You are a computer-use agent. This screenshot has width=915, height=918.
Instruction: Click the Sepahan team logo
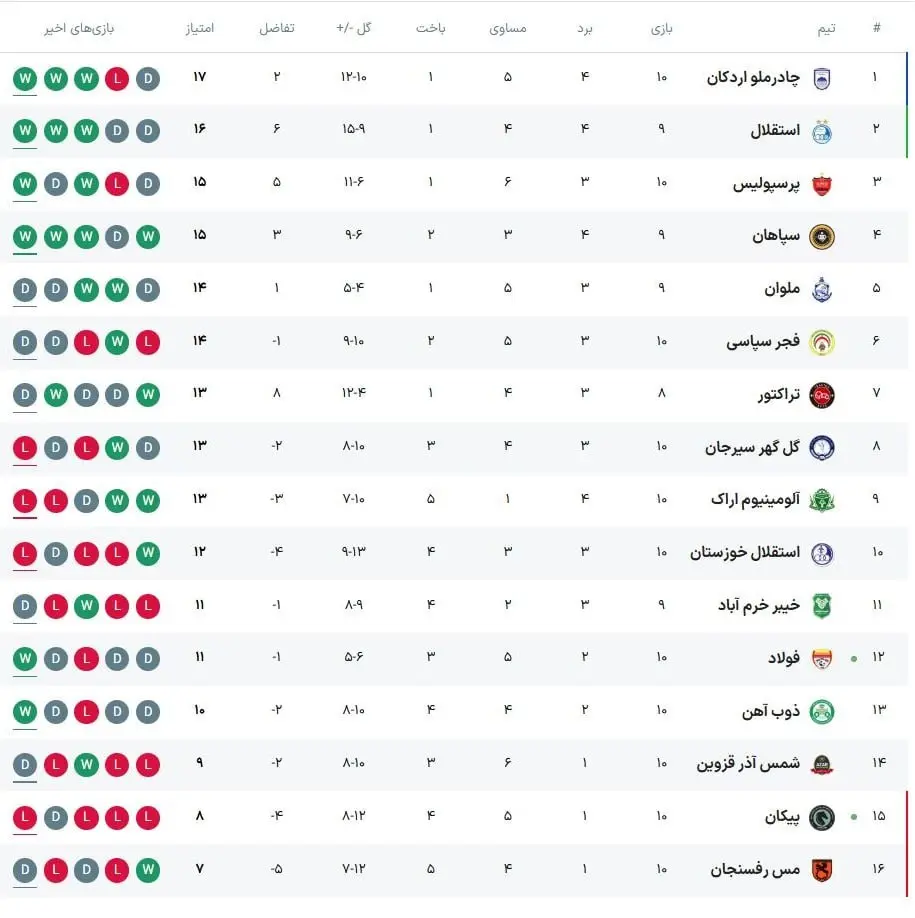coord(821,237)
